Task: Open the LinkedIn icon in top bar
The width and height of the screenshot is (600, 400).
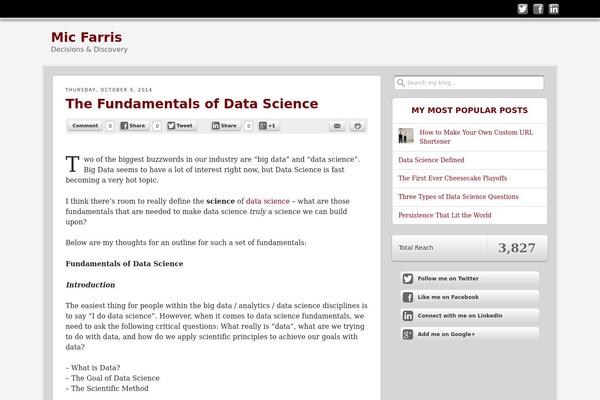Action: (x=554, y=9)
